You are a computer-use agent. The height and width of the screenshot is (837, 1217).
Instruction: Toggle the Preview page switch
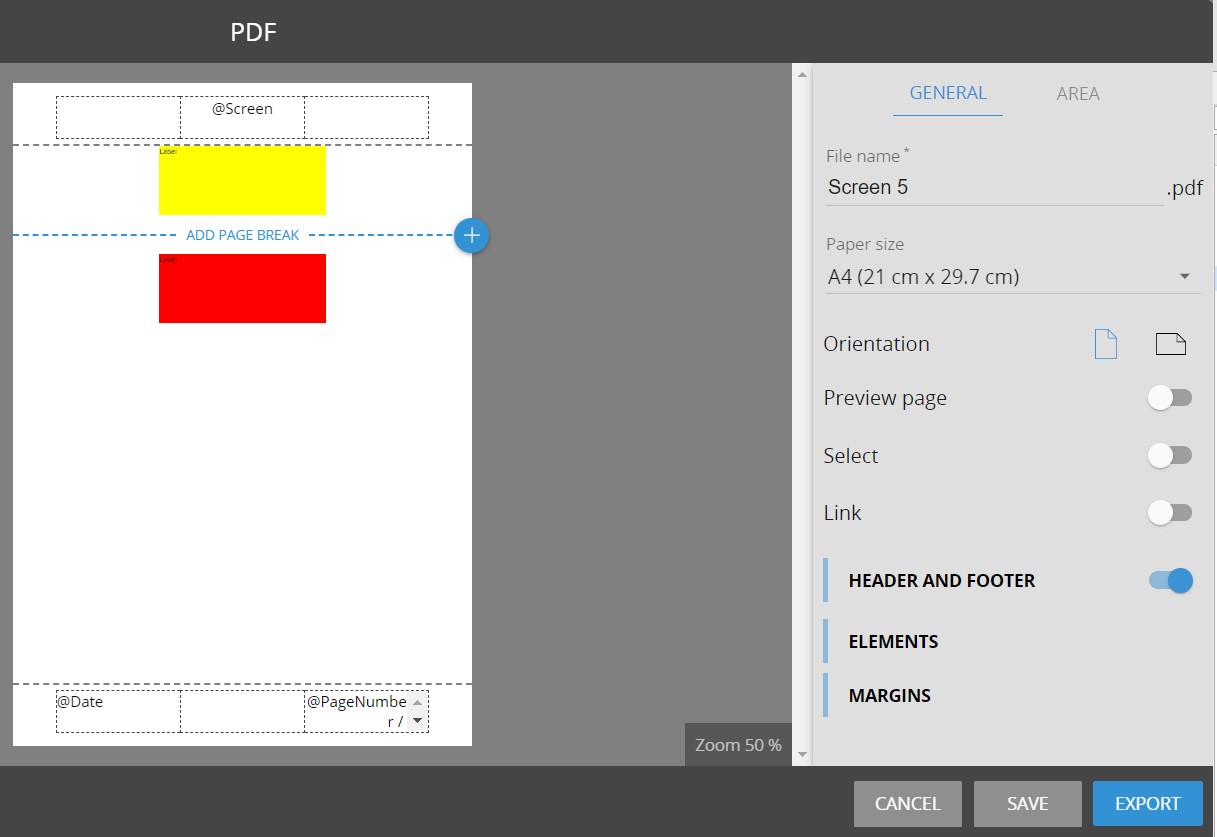[1169, 398]
